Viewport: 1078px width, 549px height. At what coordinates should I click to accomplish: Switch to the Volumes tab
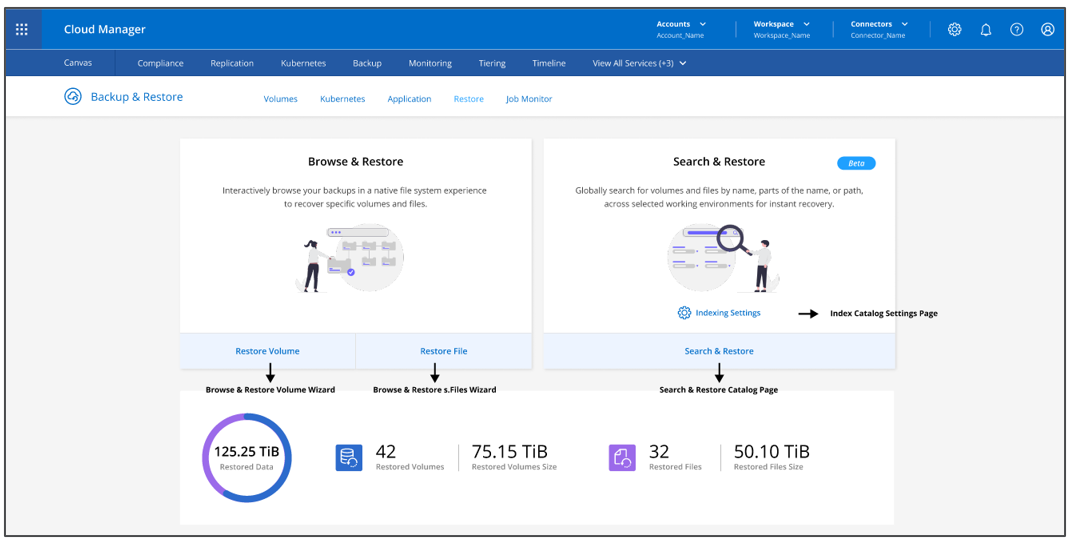click(280, 99)
